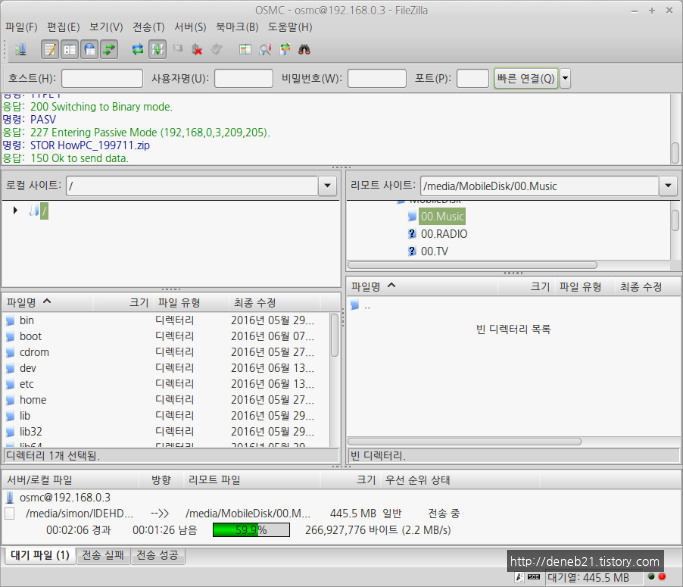The image size is (683, 587).
Task: Open the 파일(F) menu
Action: 21,27
